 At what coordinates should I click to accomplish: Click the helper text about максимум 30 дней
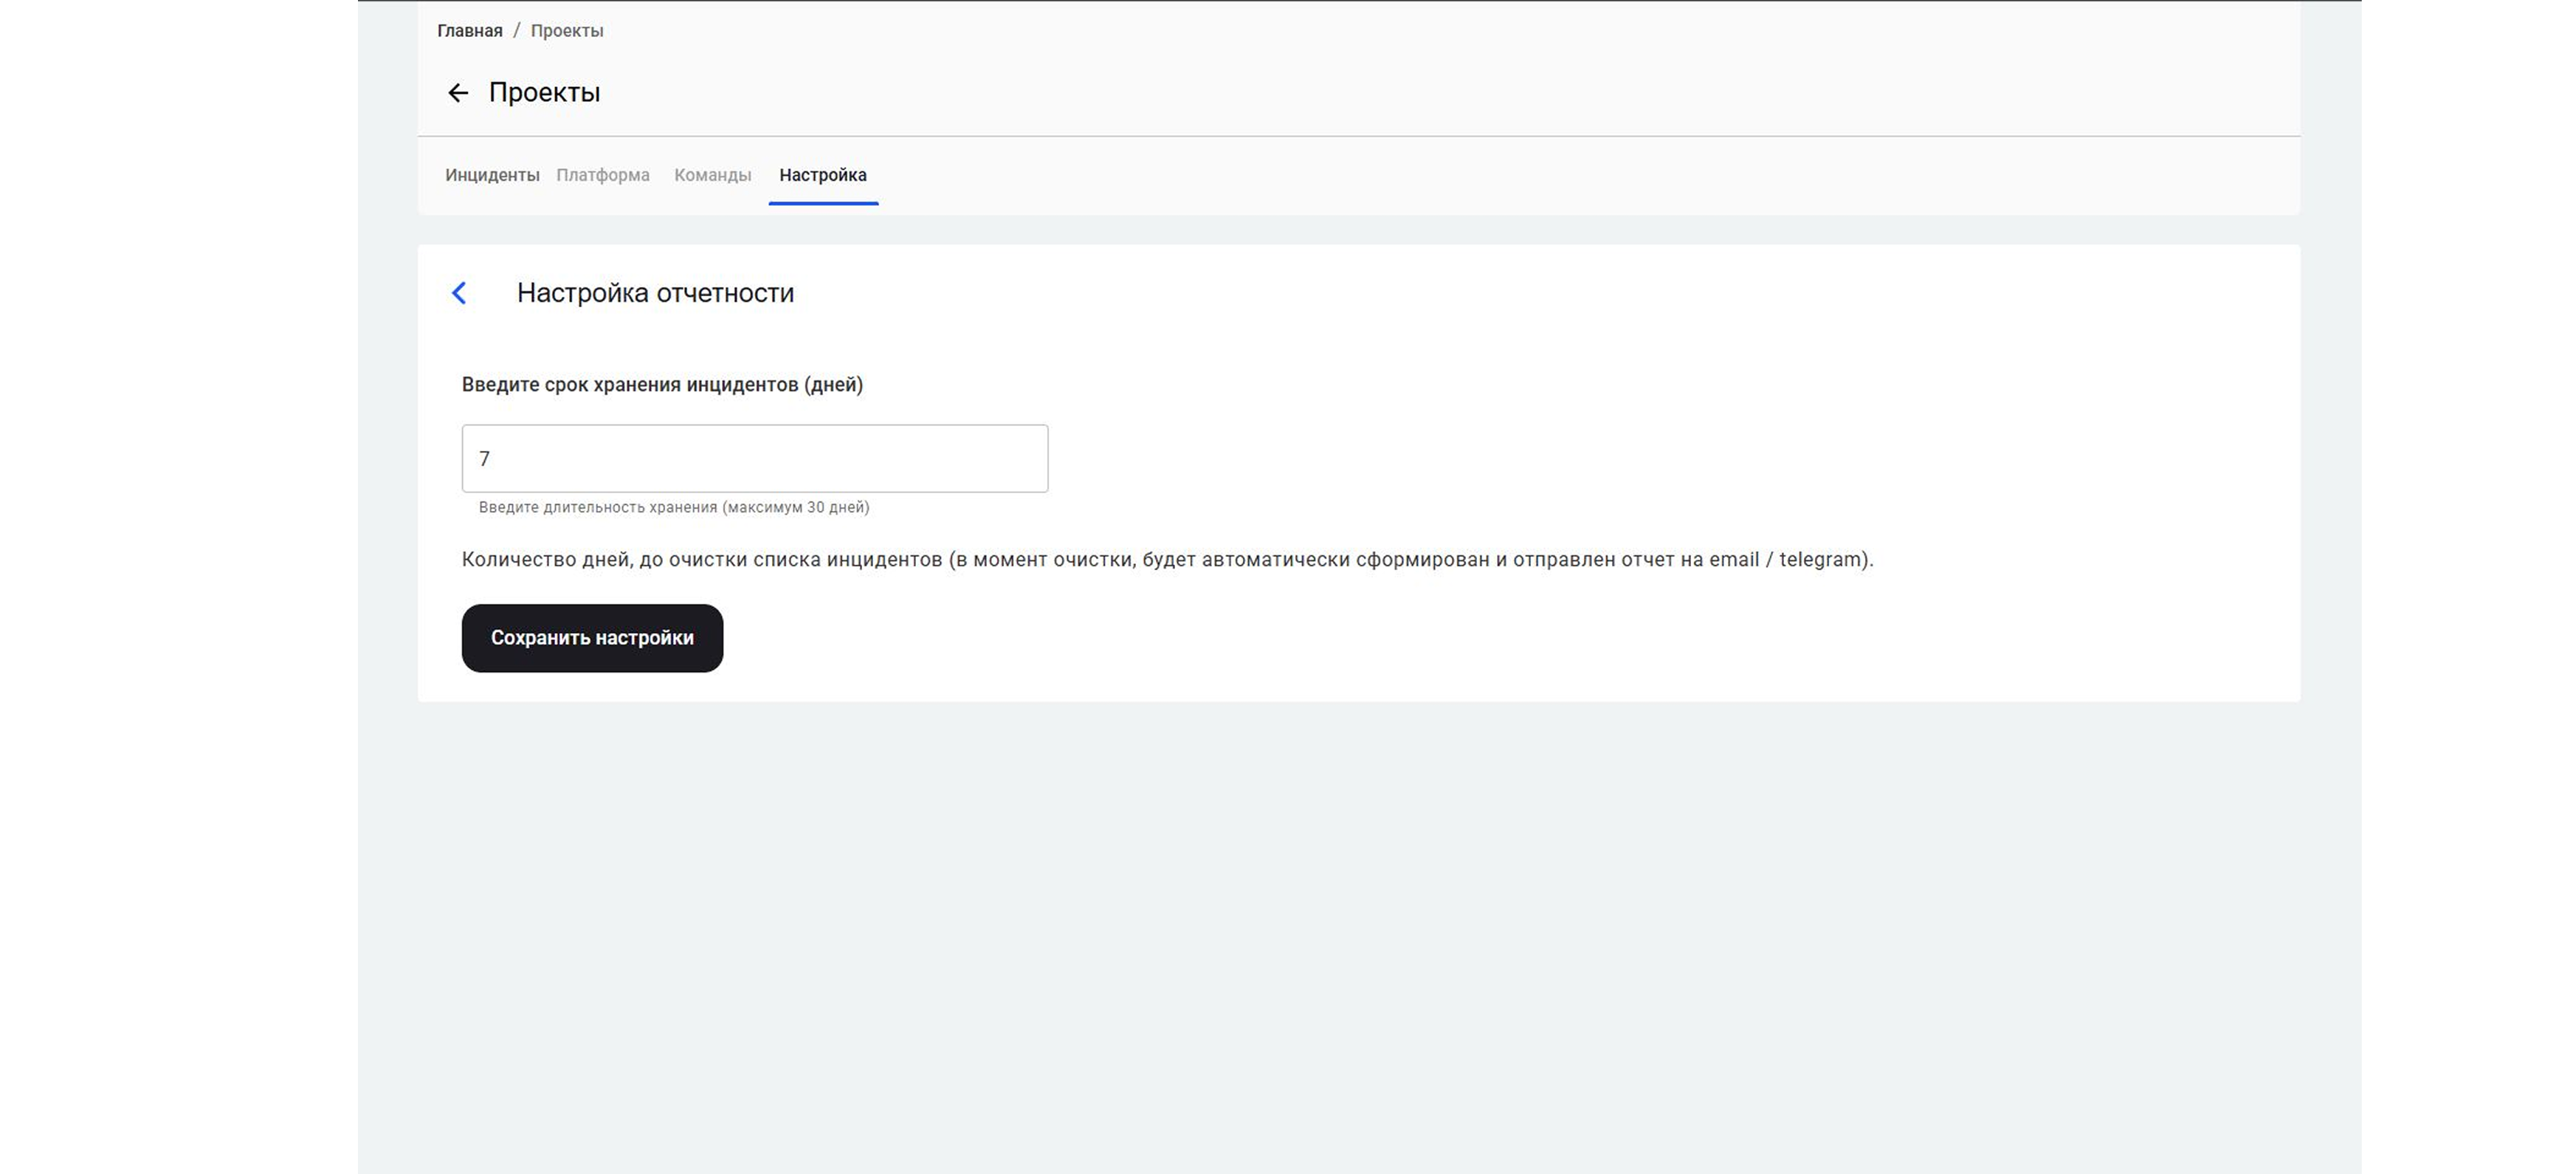tap(673, 508)
